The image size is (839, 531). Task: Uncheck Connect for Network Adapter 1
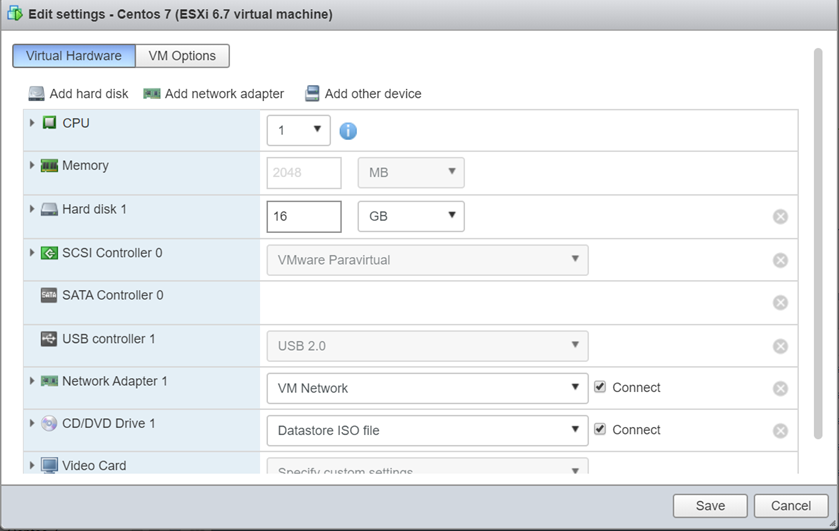click(600, 387)
